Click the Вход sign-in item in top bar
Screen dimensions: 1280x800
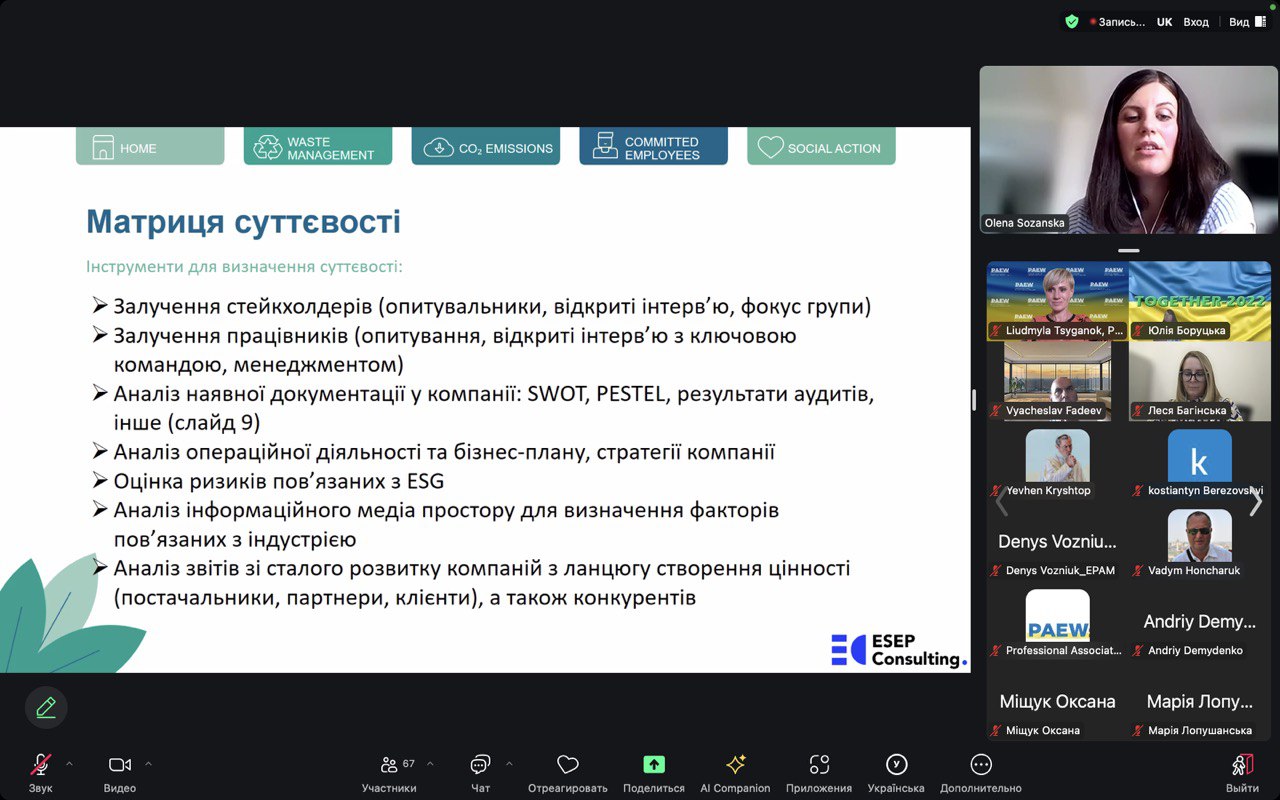point(1196,22)
